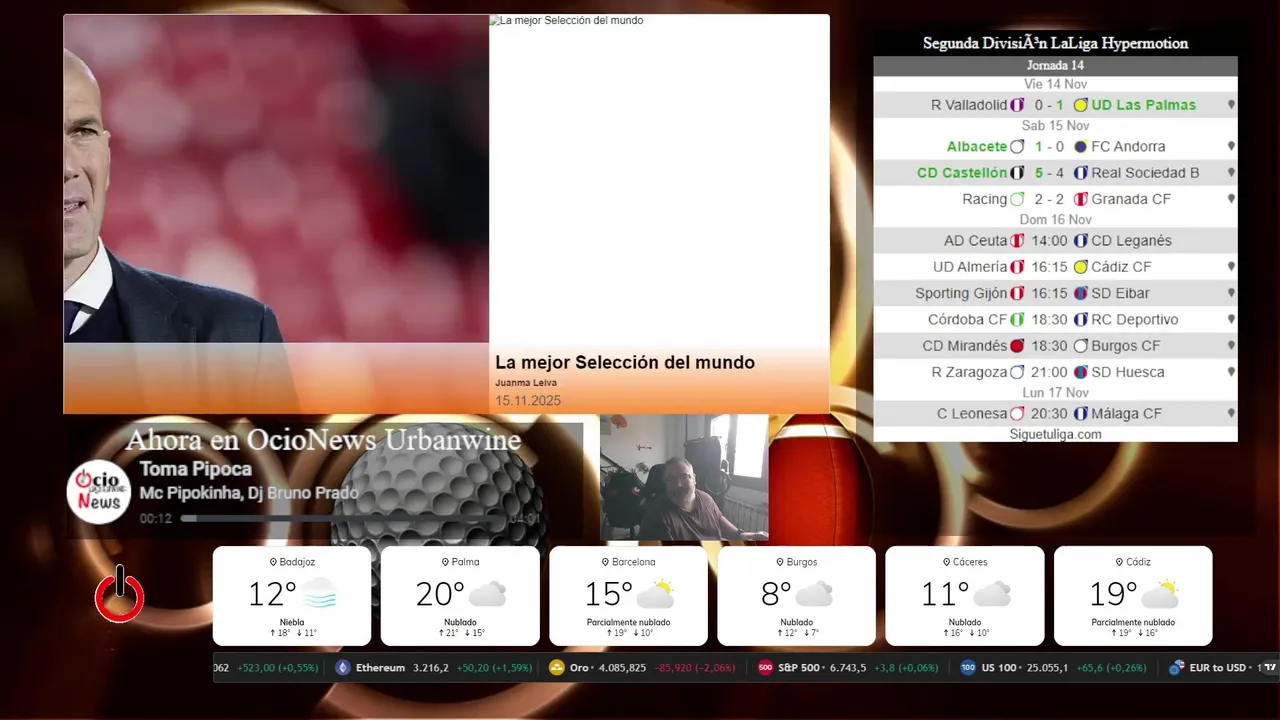Screen dimensions: 1280x720
Task: Click artist Mc Pipokinha, Dj Bruno Prado
Action: [249, 493]
